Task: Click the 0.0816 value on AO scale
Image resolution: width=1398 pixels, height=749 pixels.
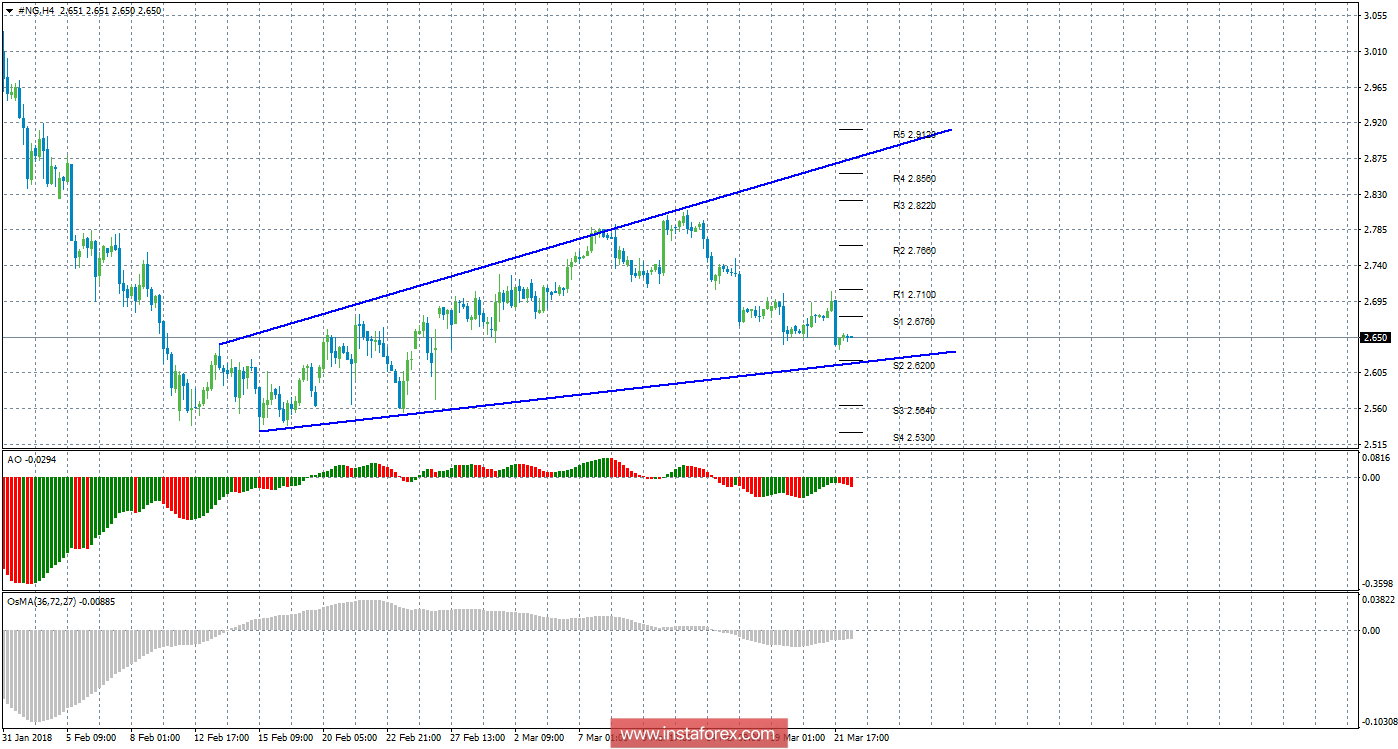Action: pos(1377,458)
